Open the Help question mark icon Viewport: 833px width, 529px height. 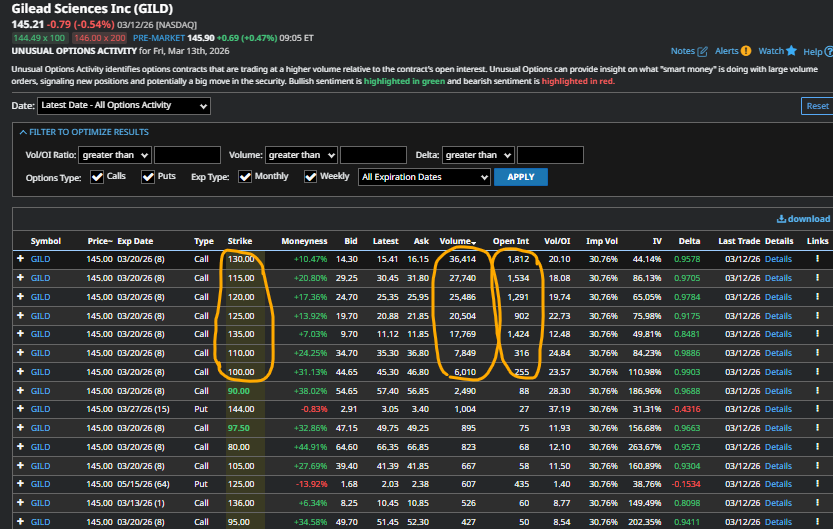coord(827,51)
